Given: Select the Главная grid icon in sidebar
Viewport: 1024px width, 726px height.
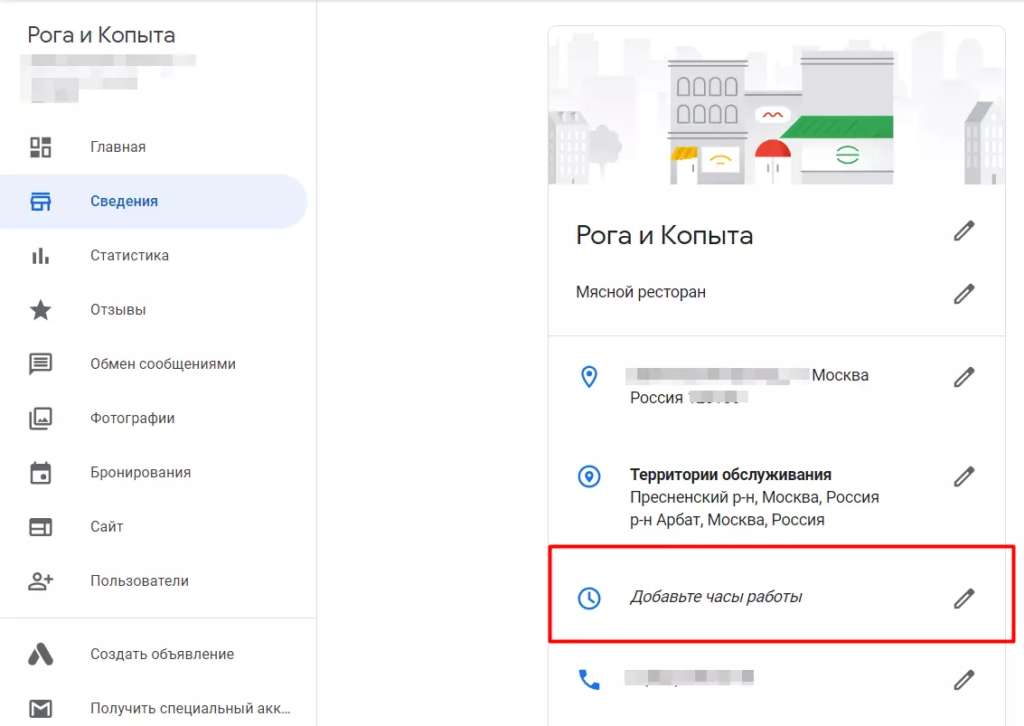Looking at the screenshot, I should tap(40, 147).
